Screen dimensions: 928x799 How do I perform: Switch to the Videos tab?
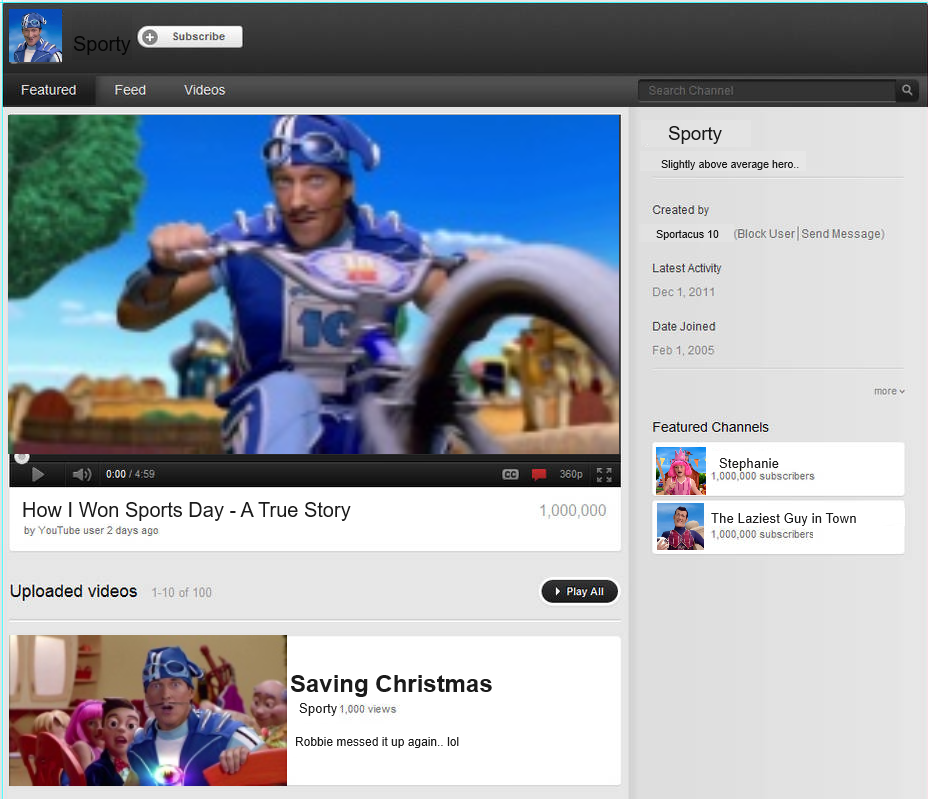204,90
